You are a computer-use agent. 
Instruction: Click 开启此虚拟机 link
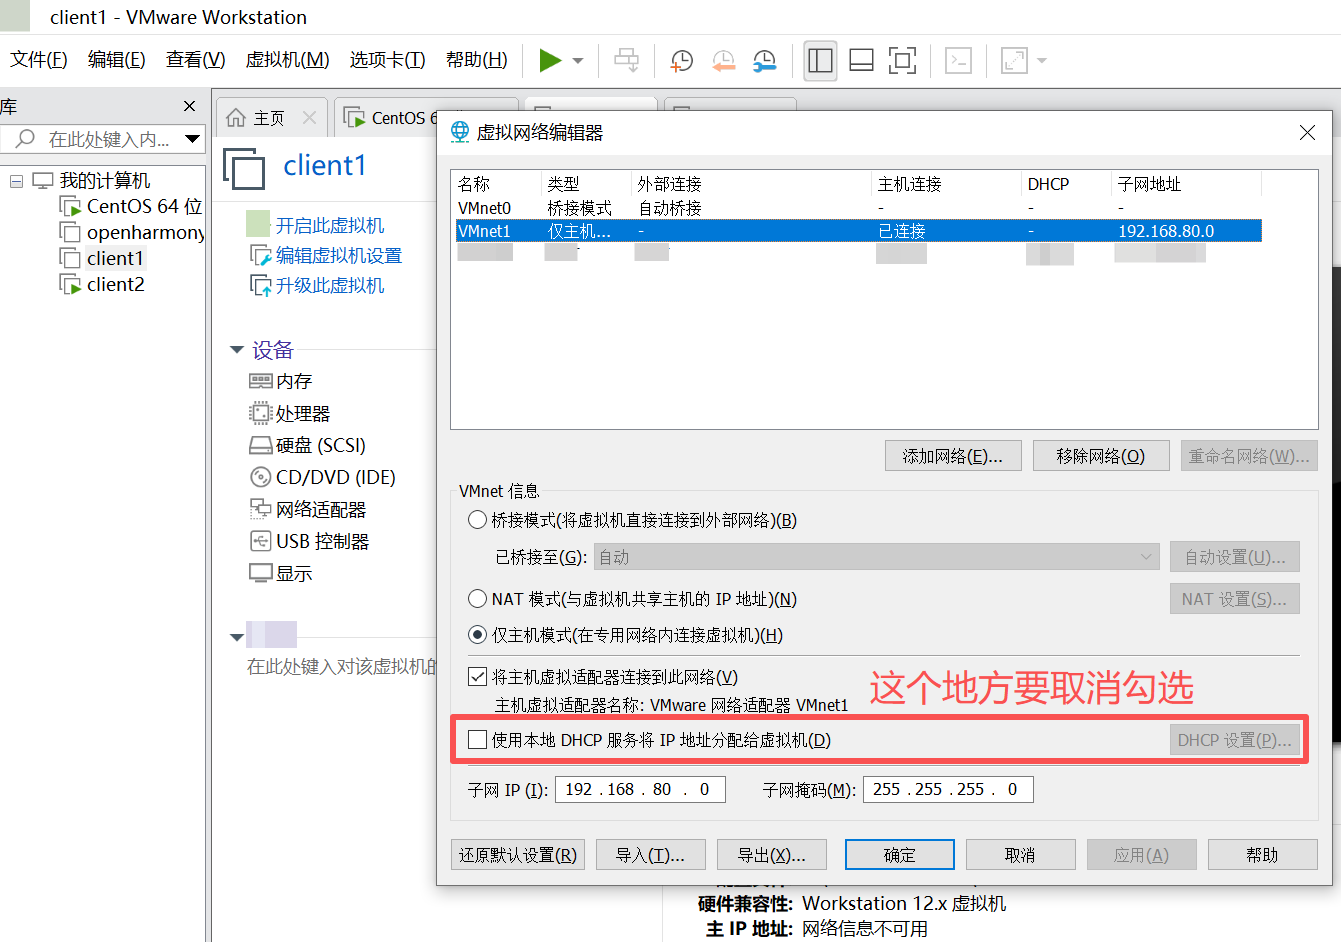click(x=330, y=226)
